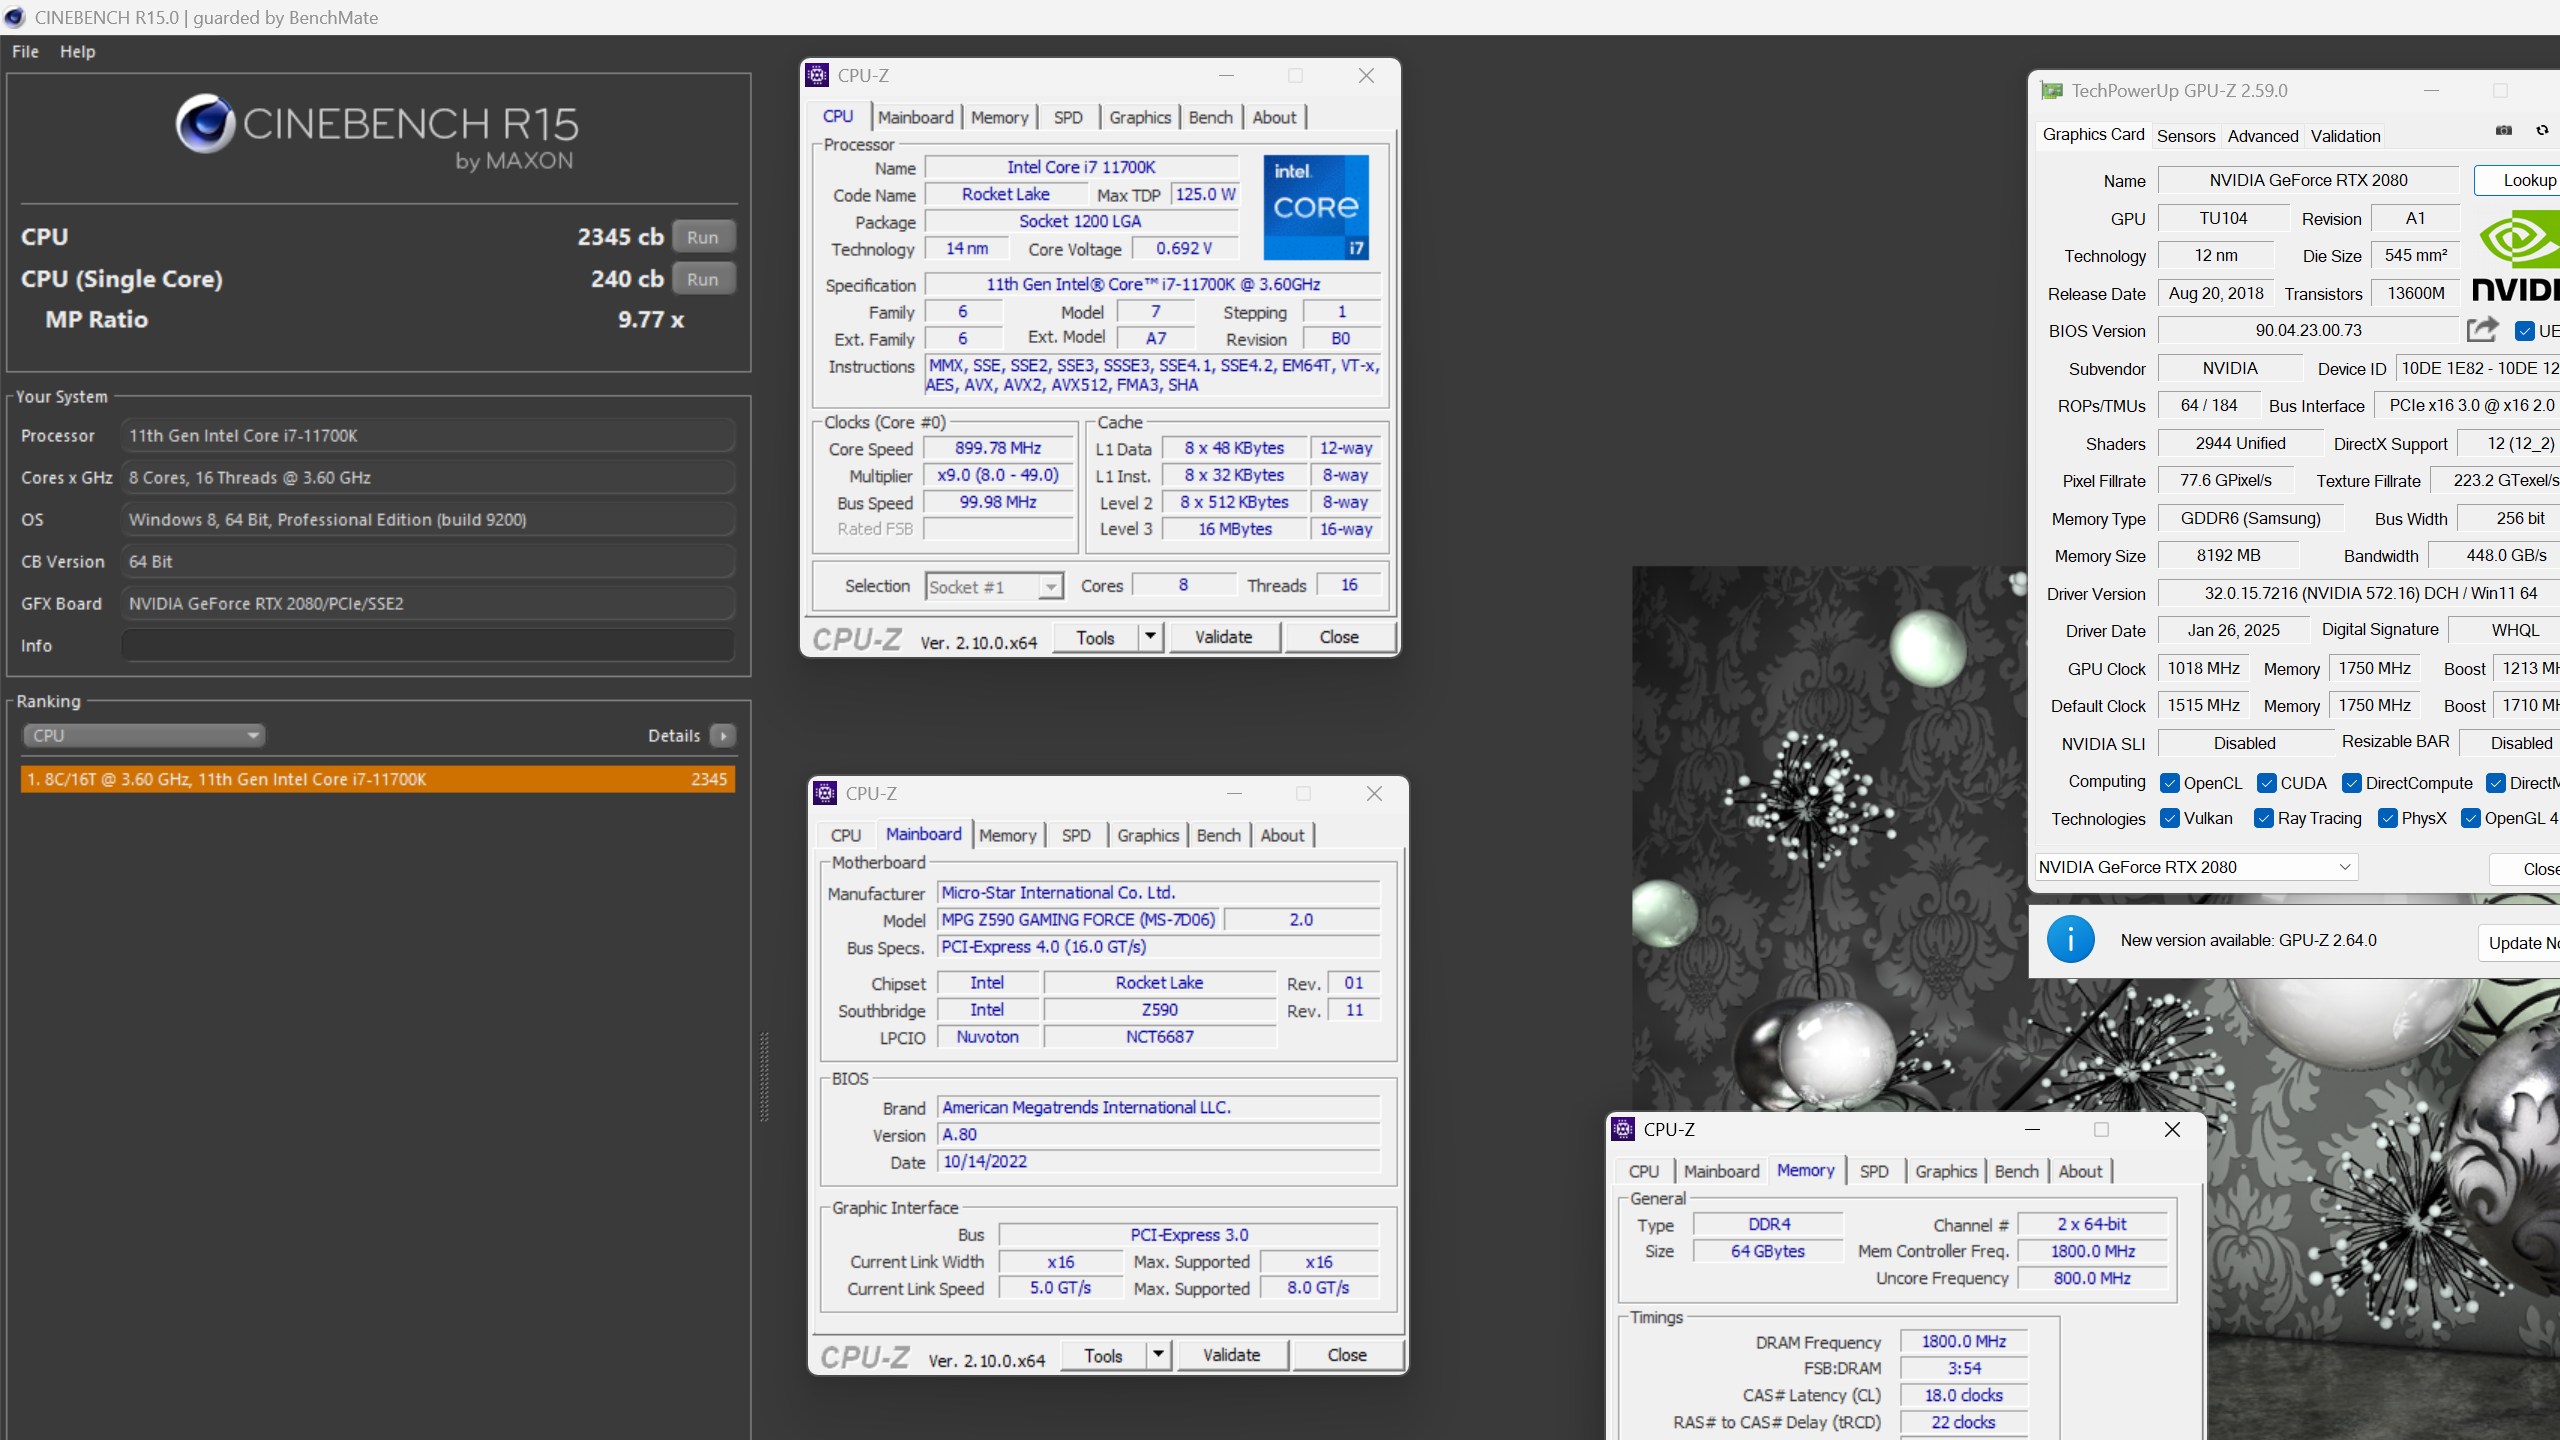The width and height of the screenshot is (2560, 1440).
Task: Open the About tab in the CPU-tab CPU-Z window
Action: (x=1274, y=117)
